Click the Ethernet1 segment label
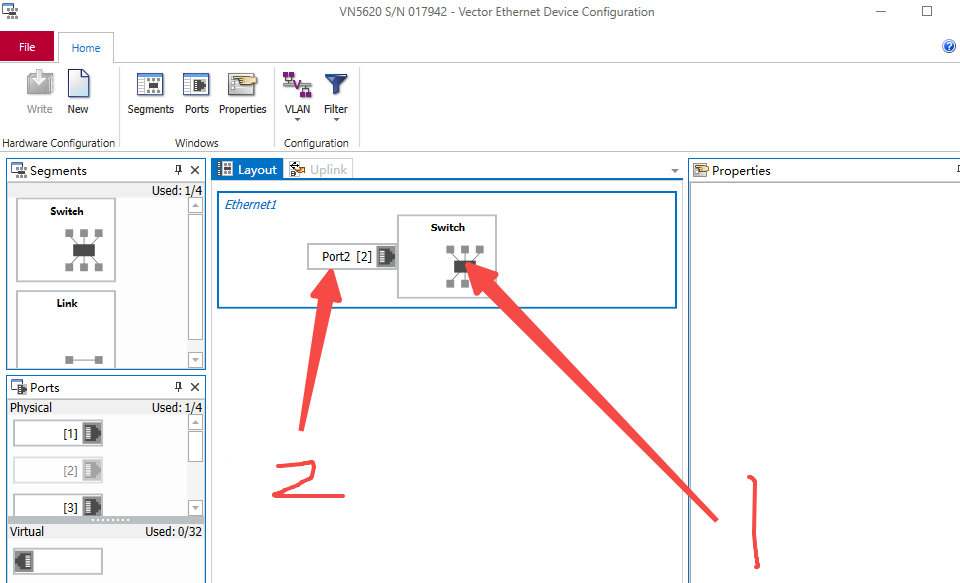 (x=250, y=205)
